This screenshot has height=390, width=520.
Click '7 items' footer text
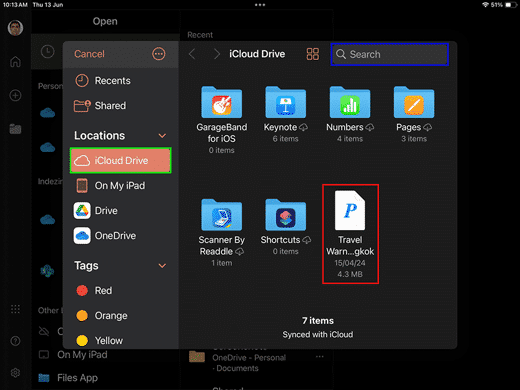point(318,321)
